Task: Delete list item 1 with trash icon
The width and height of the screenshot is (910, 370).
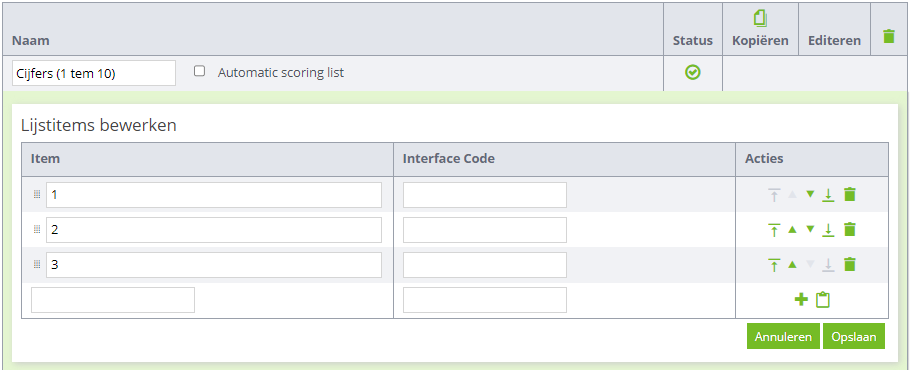Action: 850,194
